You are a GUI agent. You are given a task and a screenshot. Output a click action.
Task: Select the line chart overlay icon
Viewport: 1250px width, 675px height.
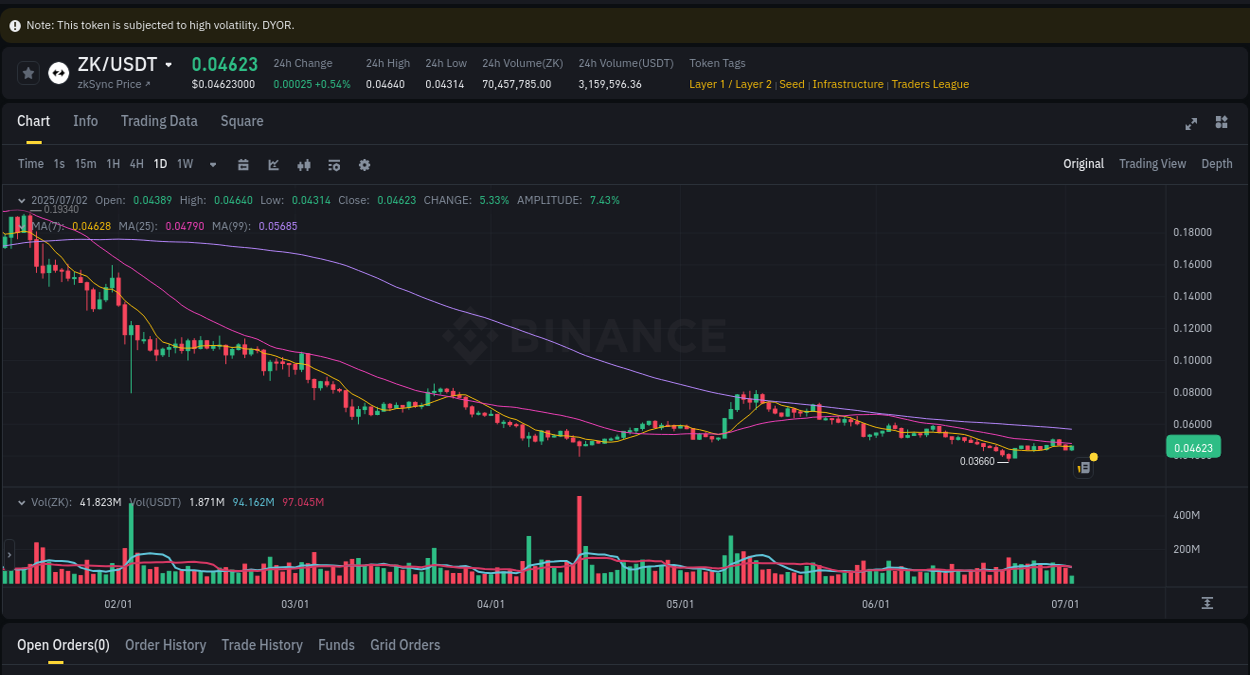coord(273,164)
